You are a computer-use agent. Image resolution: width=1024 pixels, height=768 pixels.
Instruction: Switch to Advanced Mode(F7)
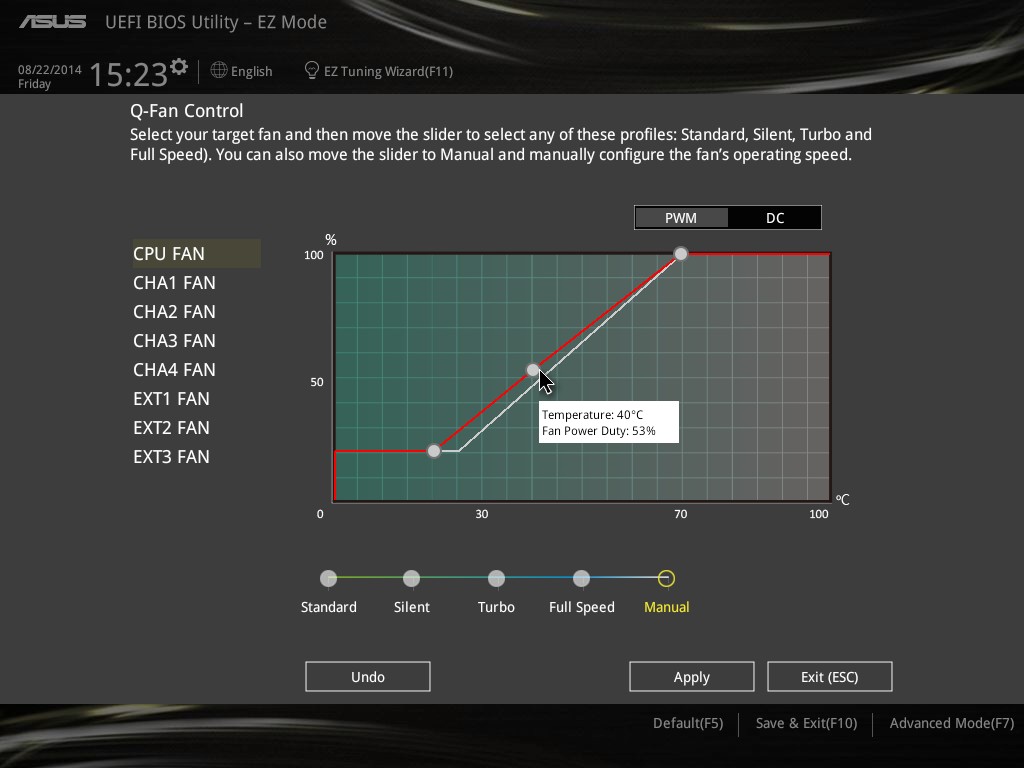point(952,723)
